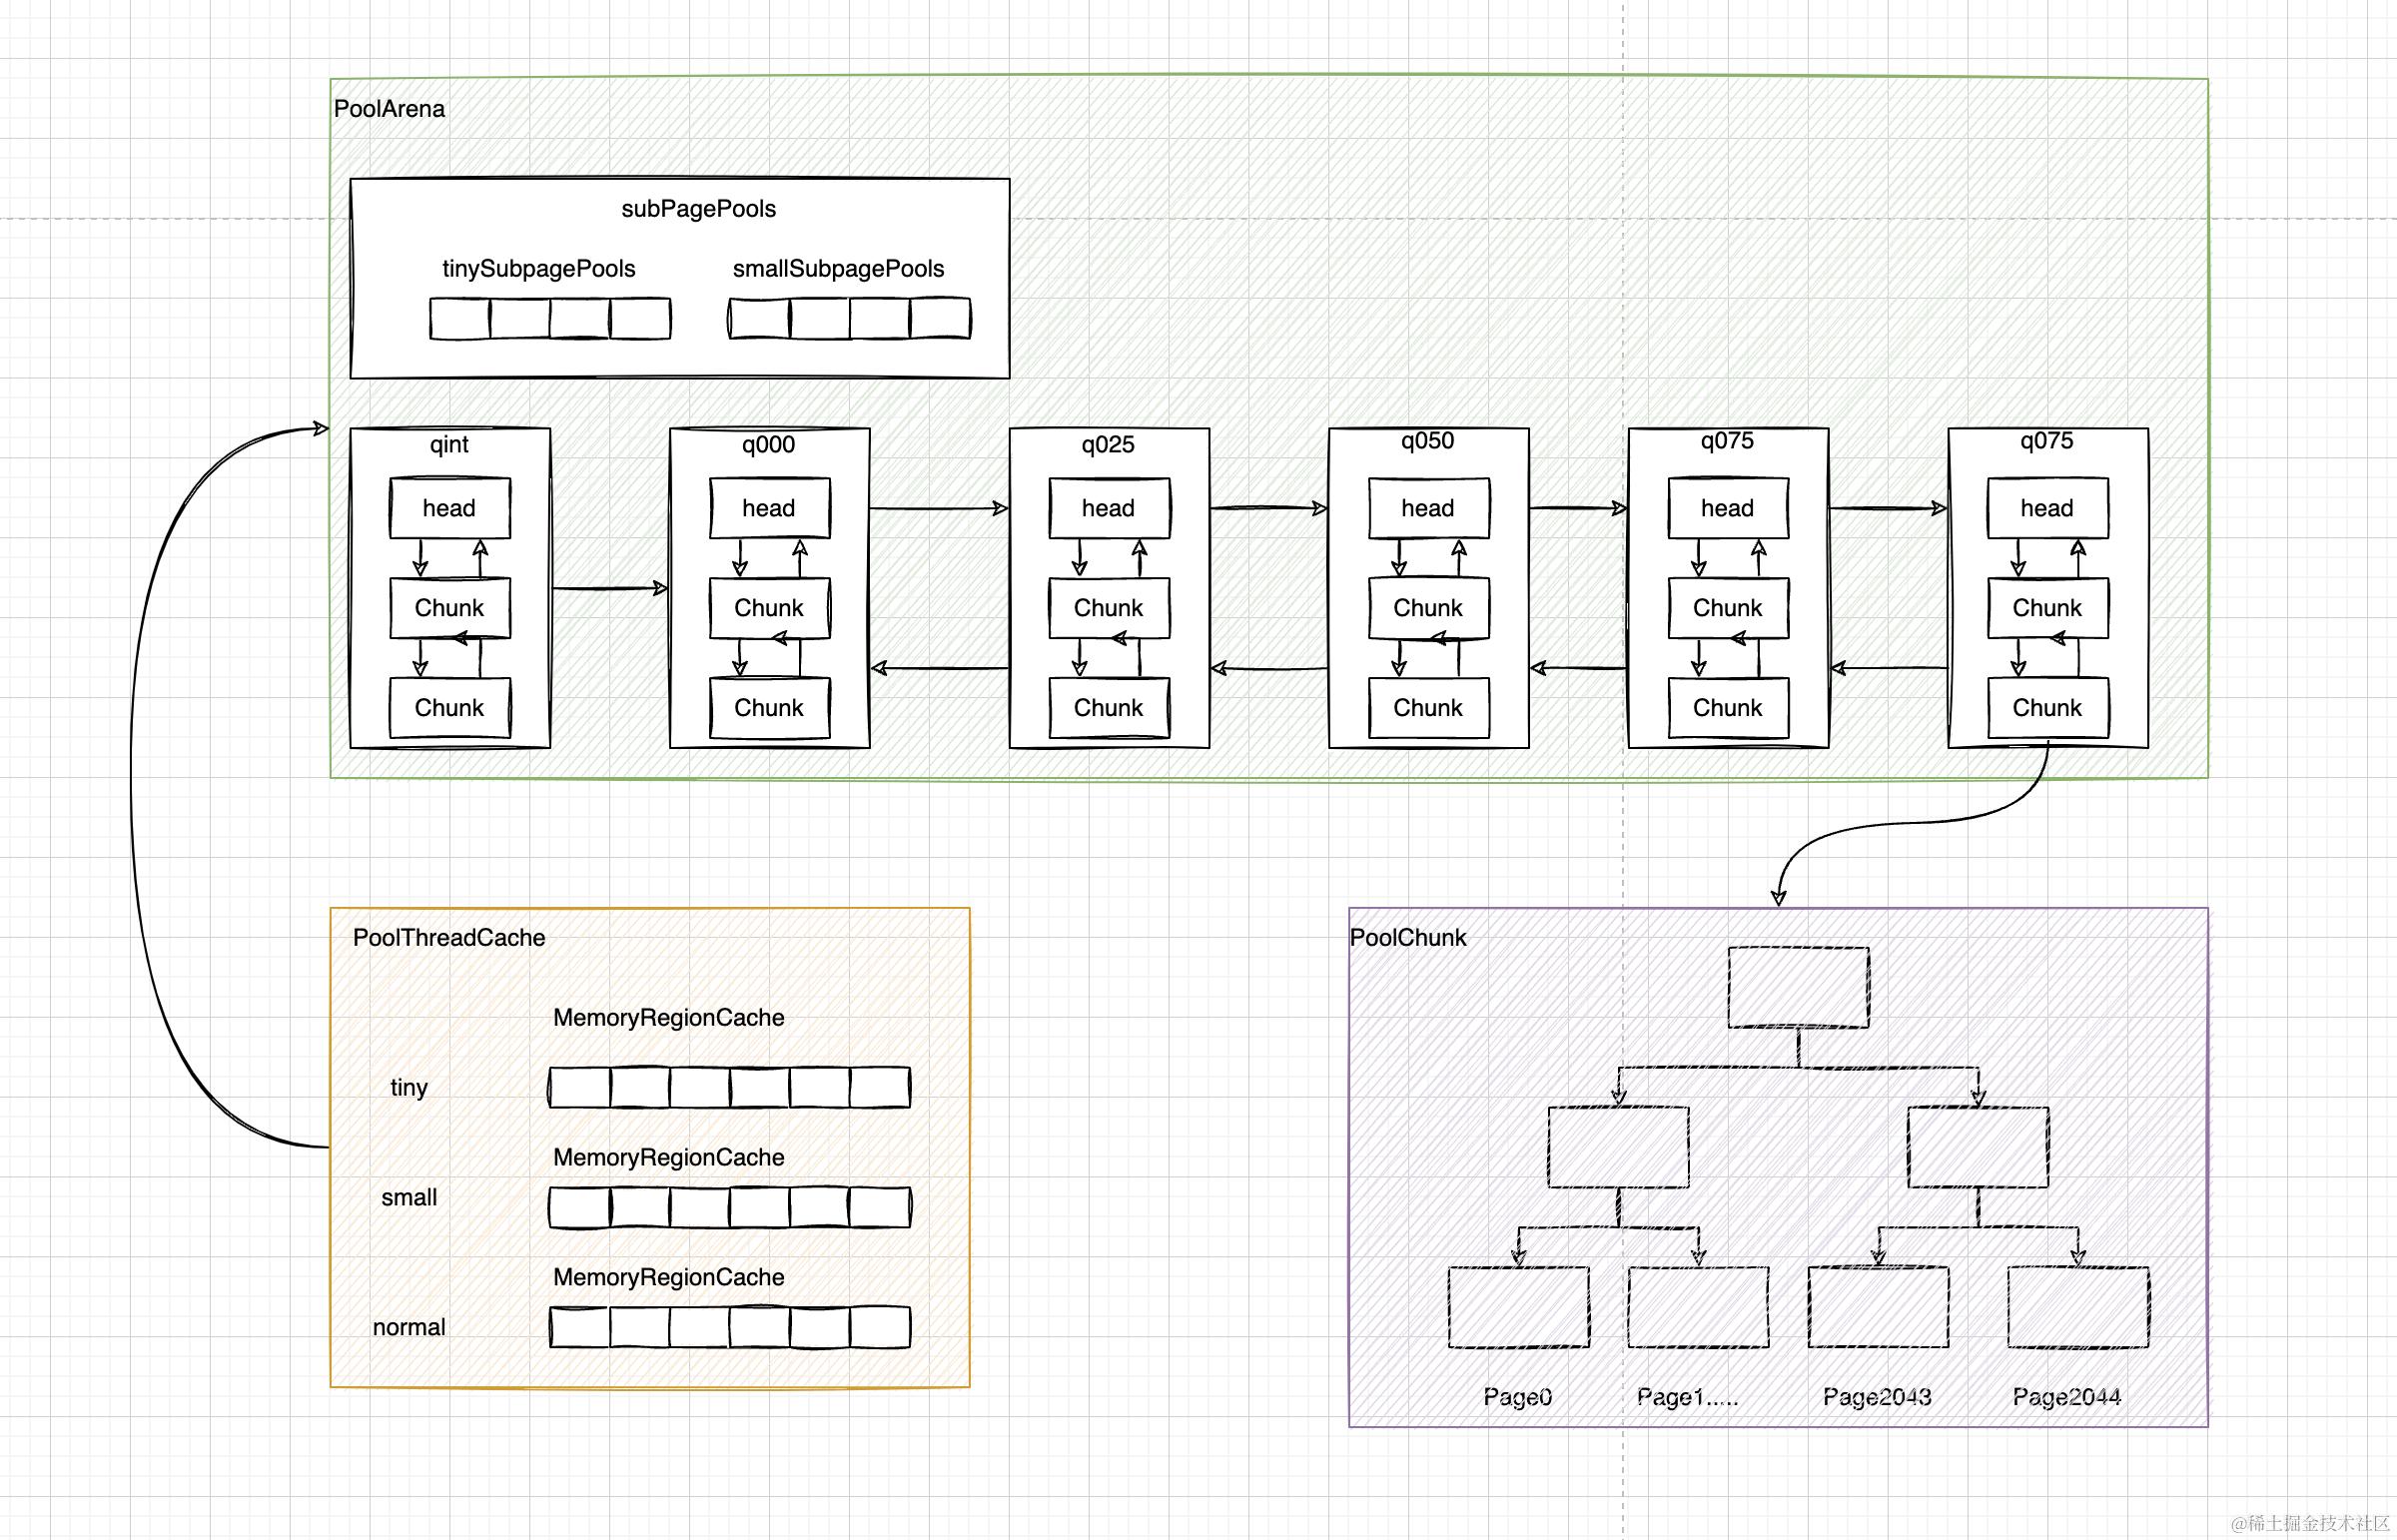The width and height of the screenshot is (2397, 1540).
Task: Click the PoolThreadCache label
Action: coord(449,938)
